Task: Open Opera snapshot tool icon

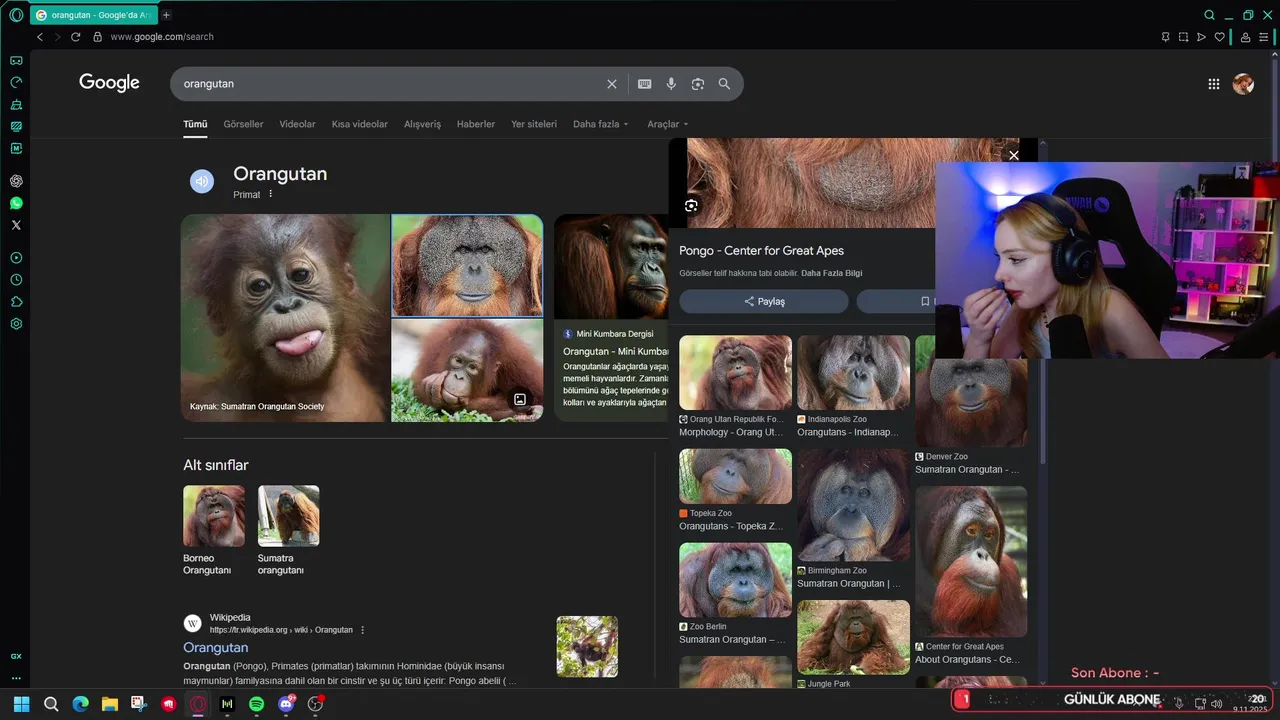Action: (1183, 37)
